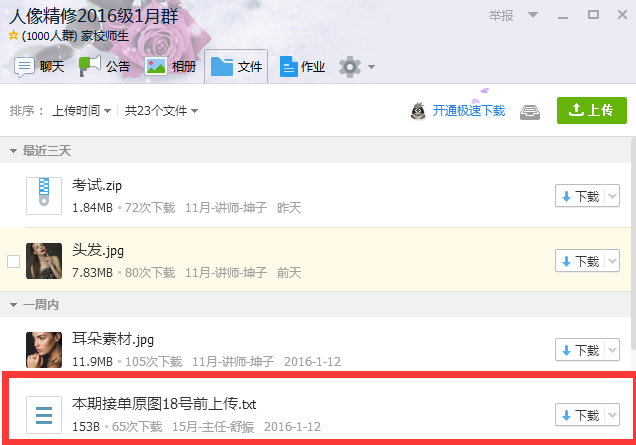636x445 pixels.
Task: Click the gear settings icon
Action: pos(350,67)
